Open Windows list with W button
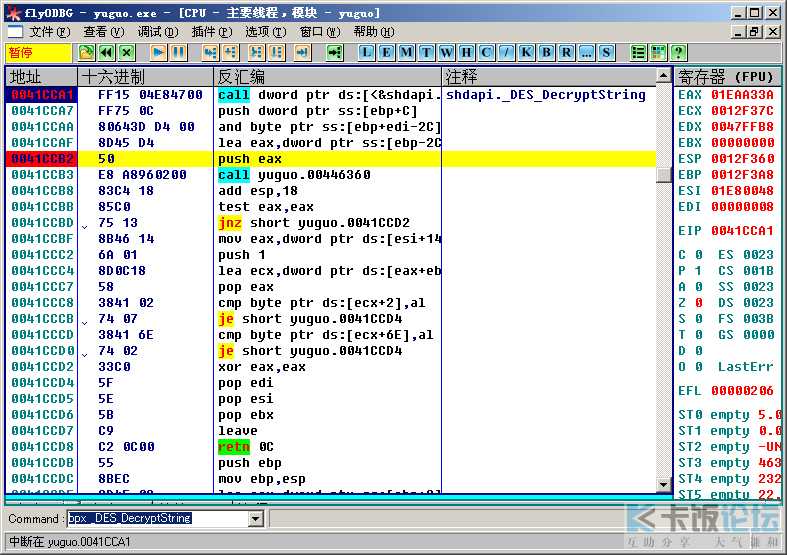The image size is (787, 555). (x=447, y=53)
